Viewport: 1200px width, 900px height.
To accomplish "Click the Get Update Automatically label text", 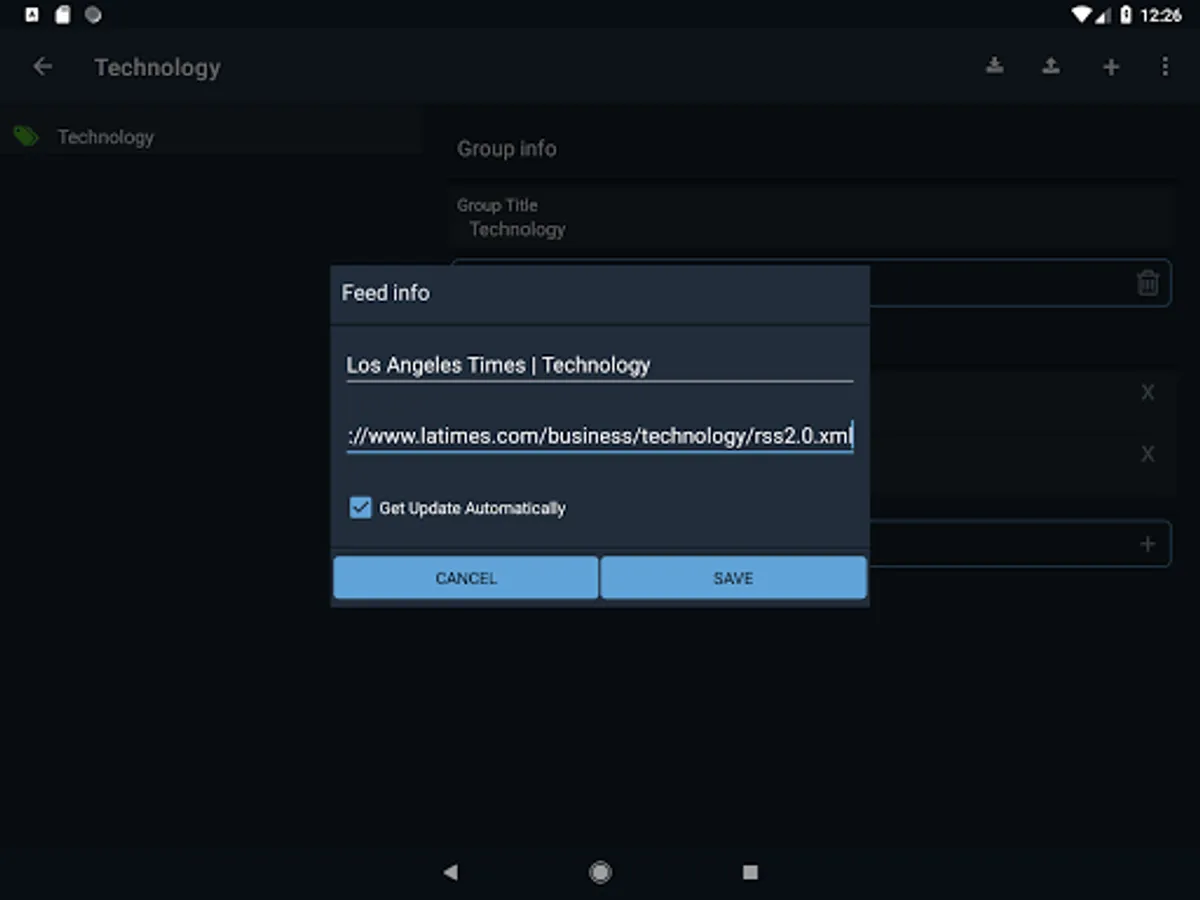I will 472,508.
